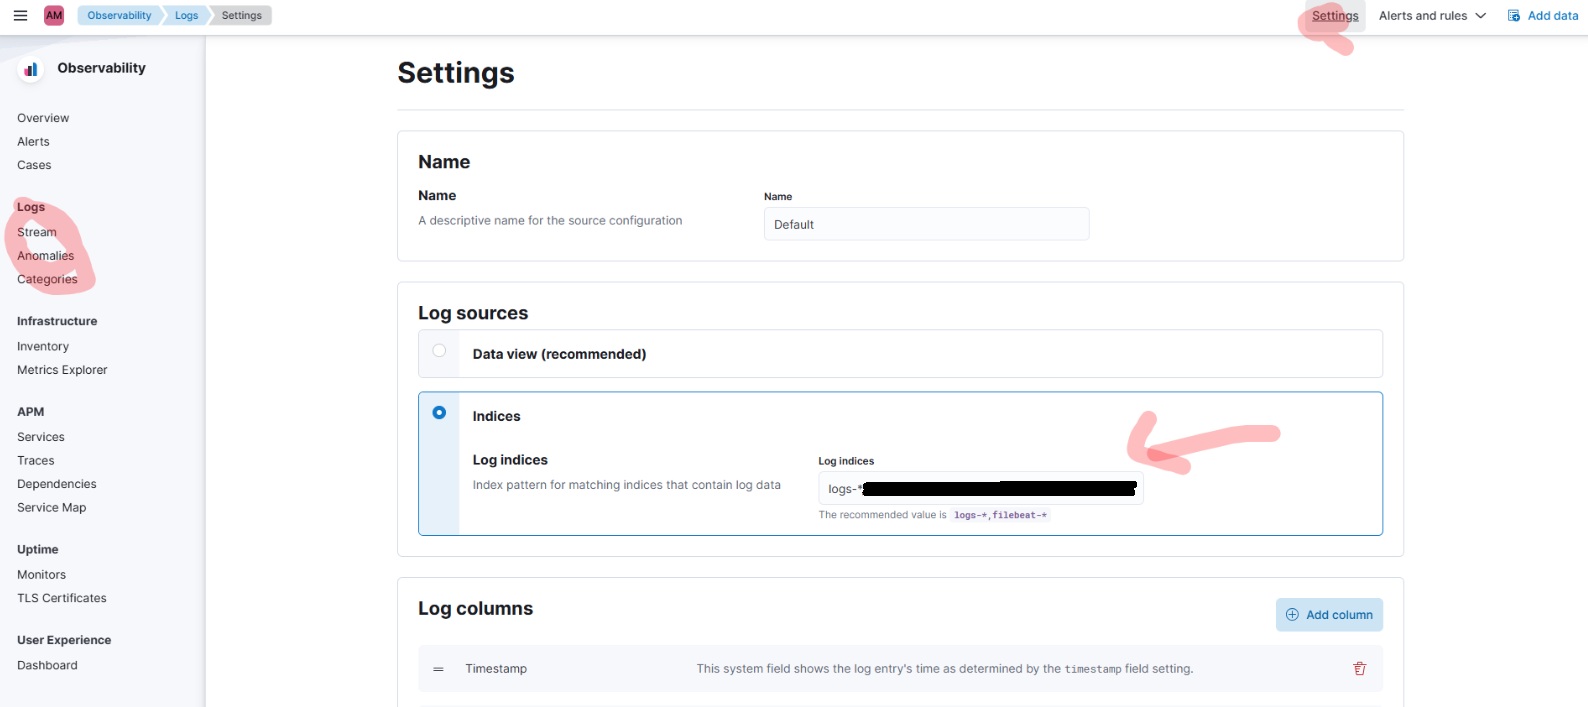Delete the Timestamp column with trash icon

[x=1359, y=668]
